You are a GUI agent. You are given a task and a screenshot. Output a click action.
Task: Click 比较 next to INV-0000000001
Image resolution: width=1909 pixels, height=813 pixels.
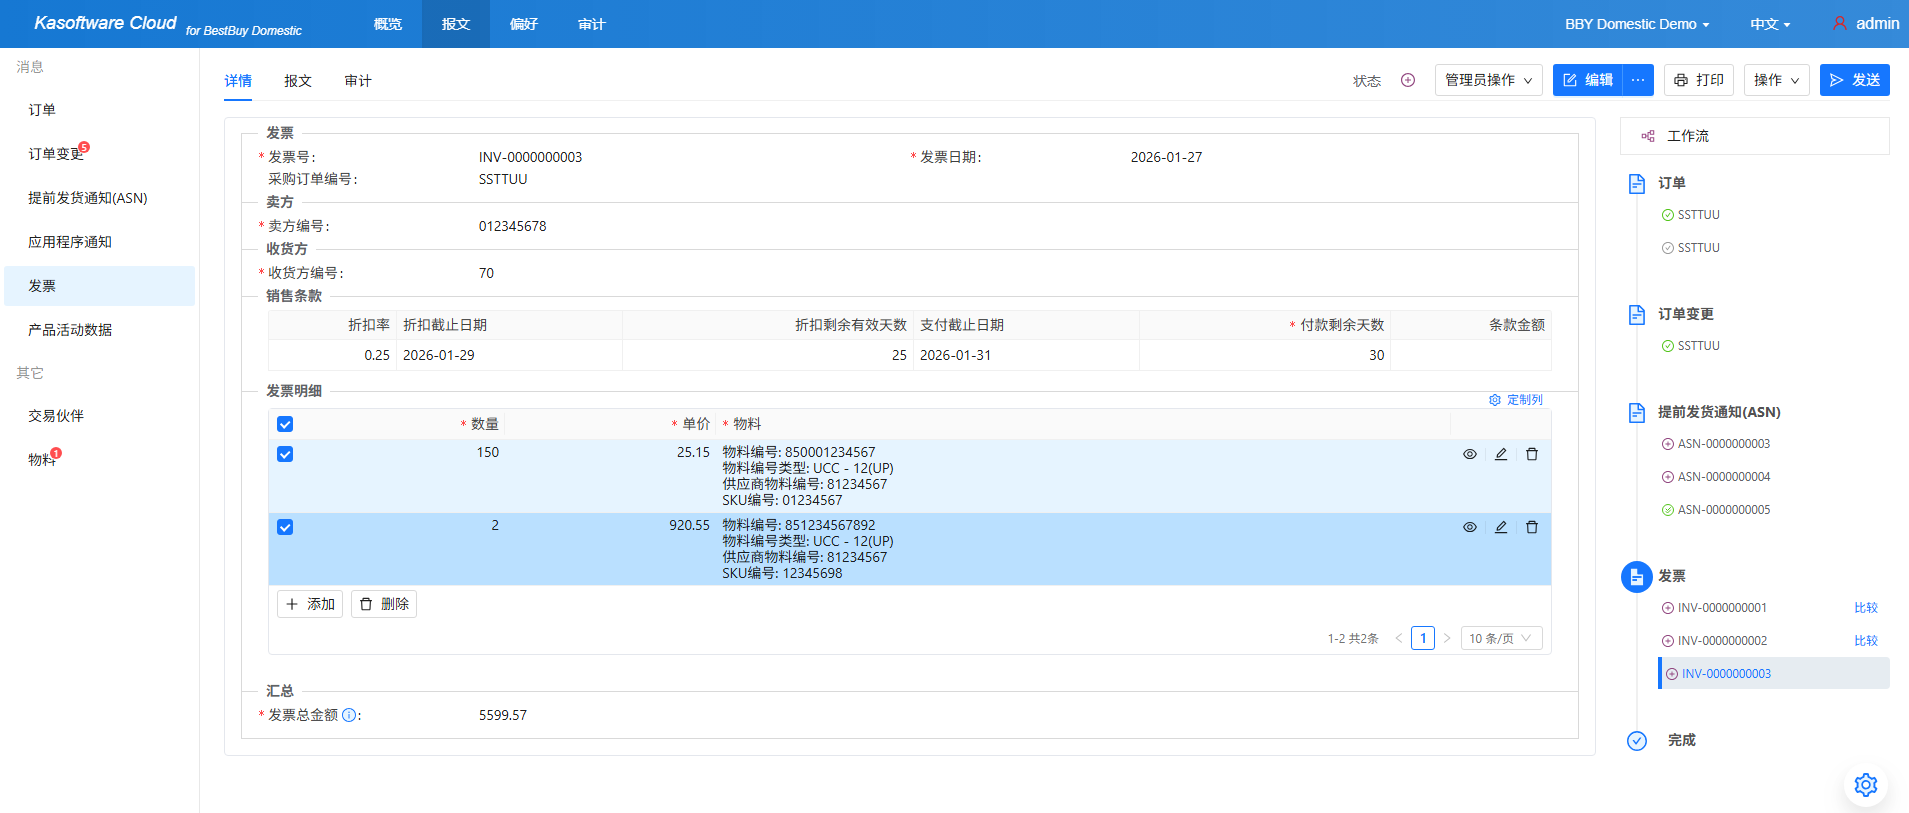tap(1866, 608)
